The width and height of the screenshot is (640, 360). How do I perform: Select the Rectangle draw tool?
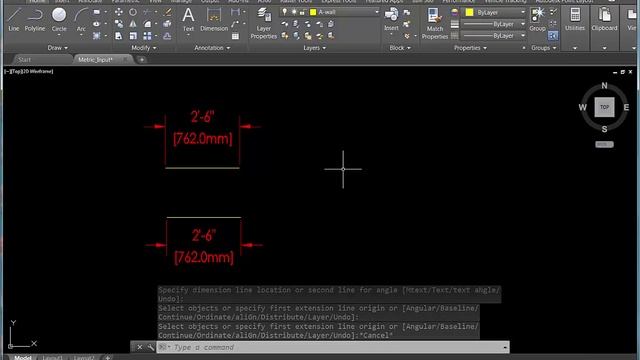coord(97,12)
